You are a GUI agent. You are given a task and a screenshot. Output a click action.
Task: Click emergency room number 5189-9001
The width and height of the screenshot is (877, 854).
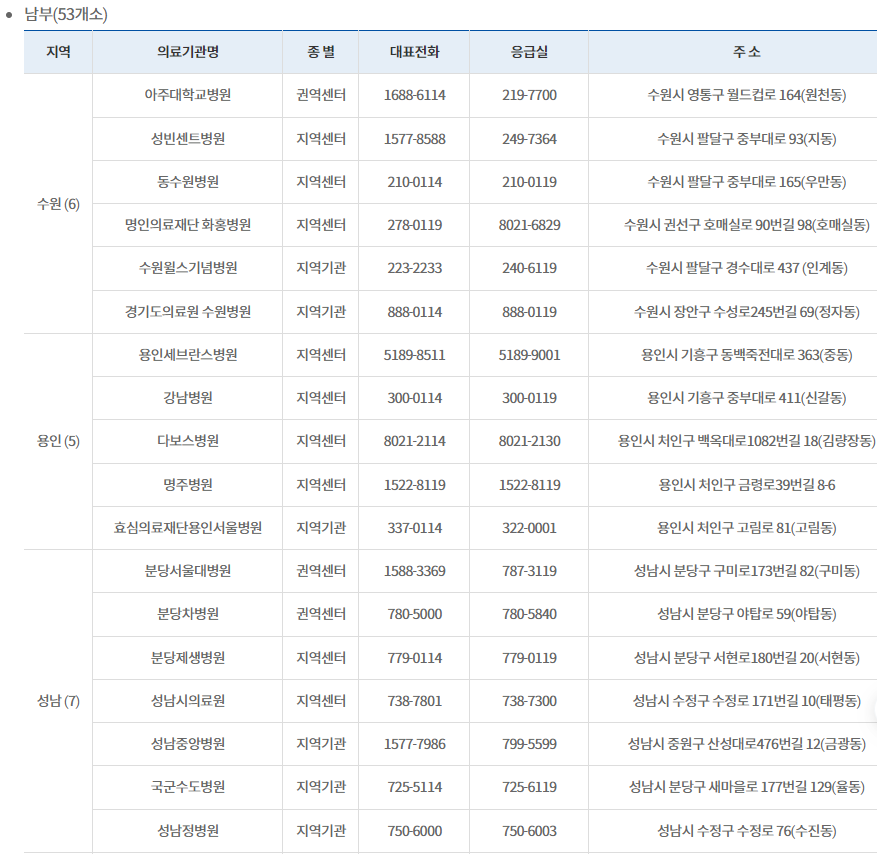point(529,355)
